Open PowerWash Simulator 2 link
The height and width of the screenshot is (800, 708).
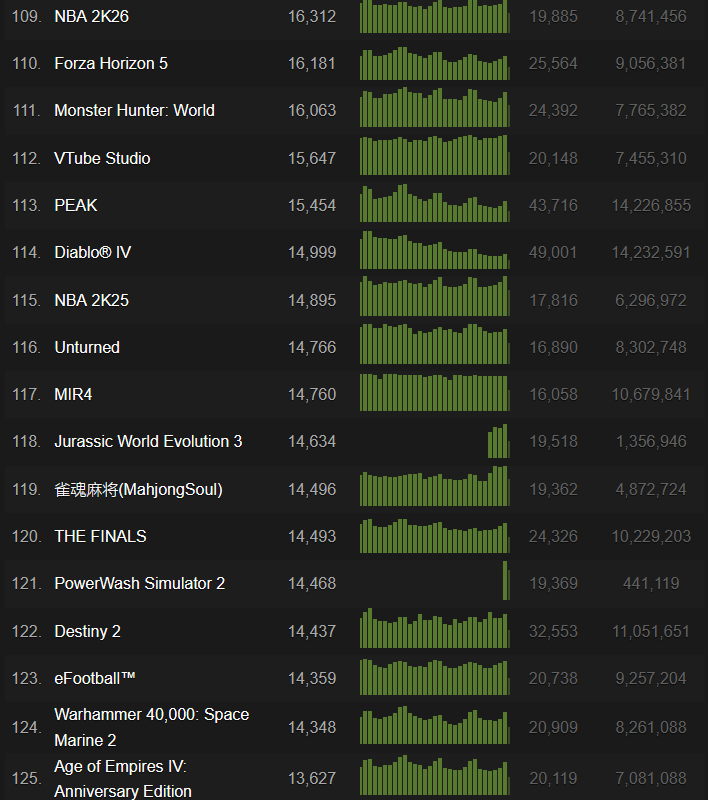click(139, 583)
